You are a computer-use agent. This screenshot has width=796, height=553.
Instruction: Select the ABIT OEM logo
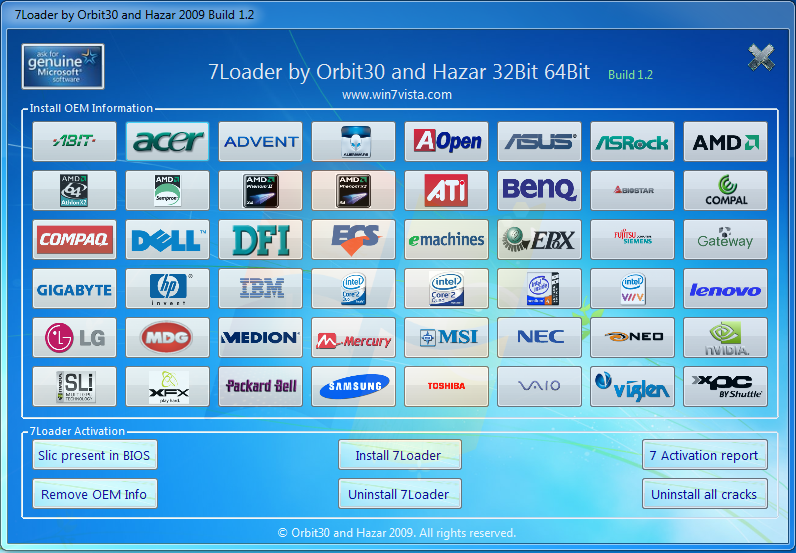[x=74, y=141]
